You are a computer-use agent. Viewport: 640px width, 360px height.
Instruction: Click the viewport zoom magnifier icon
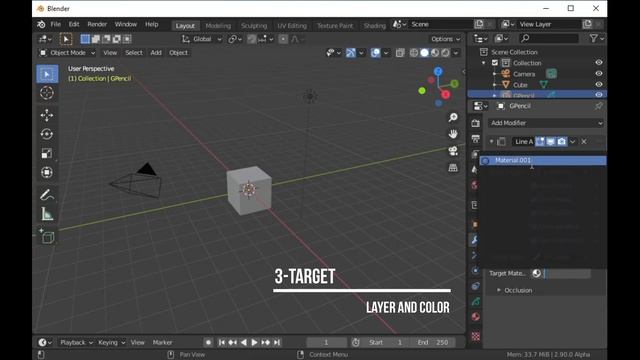(x=453, y=118)
